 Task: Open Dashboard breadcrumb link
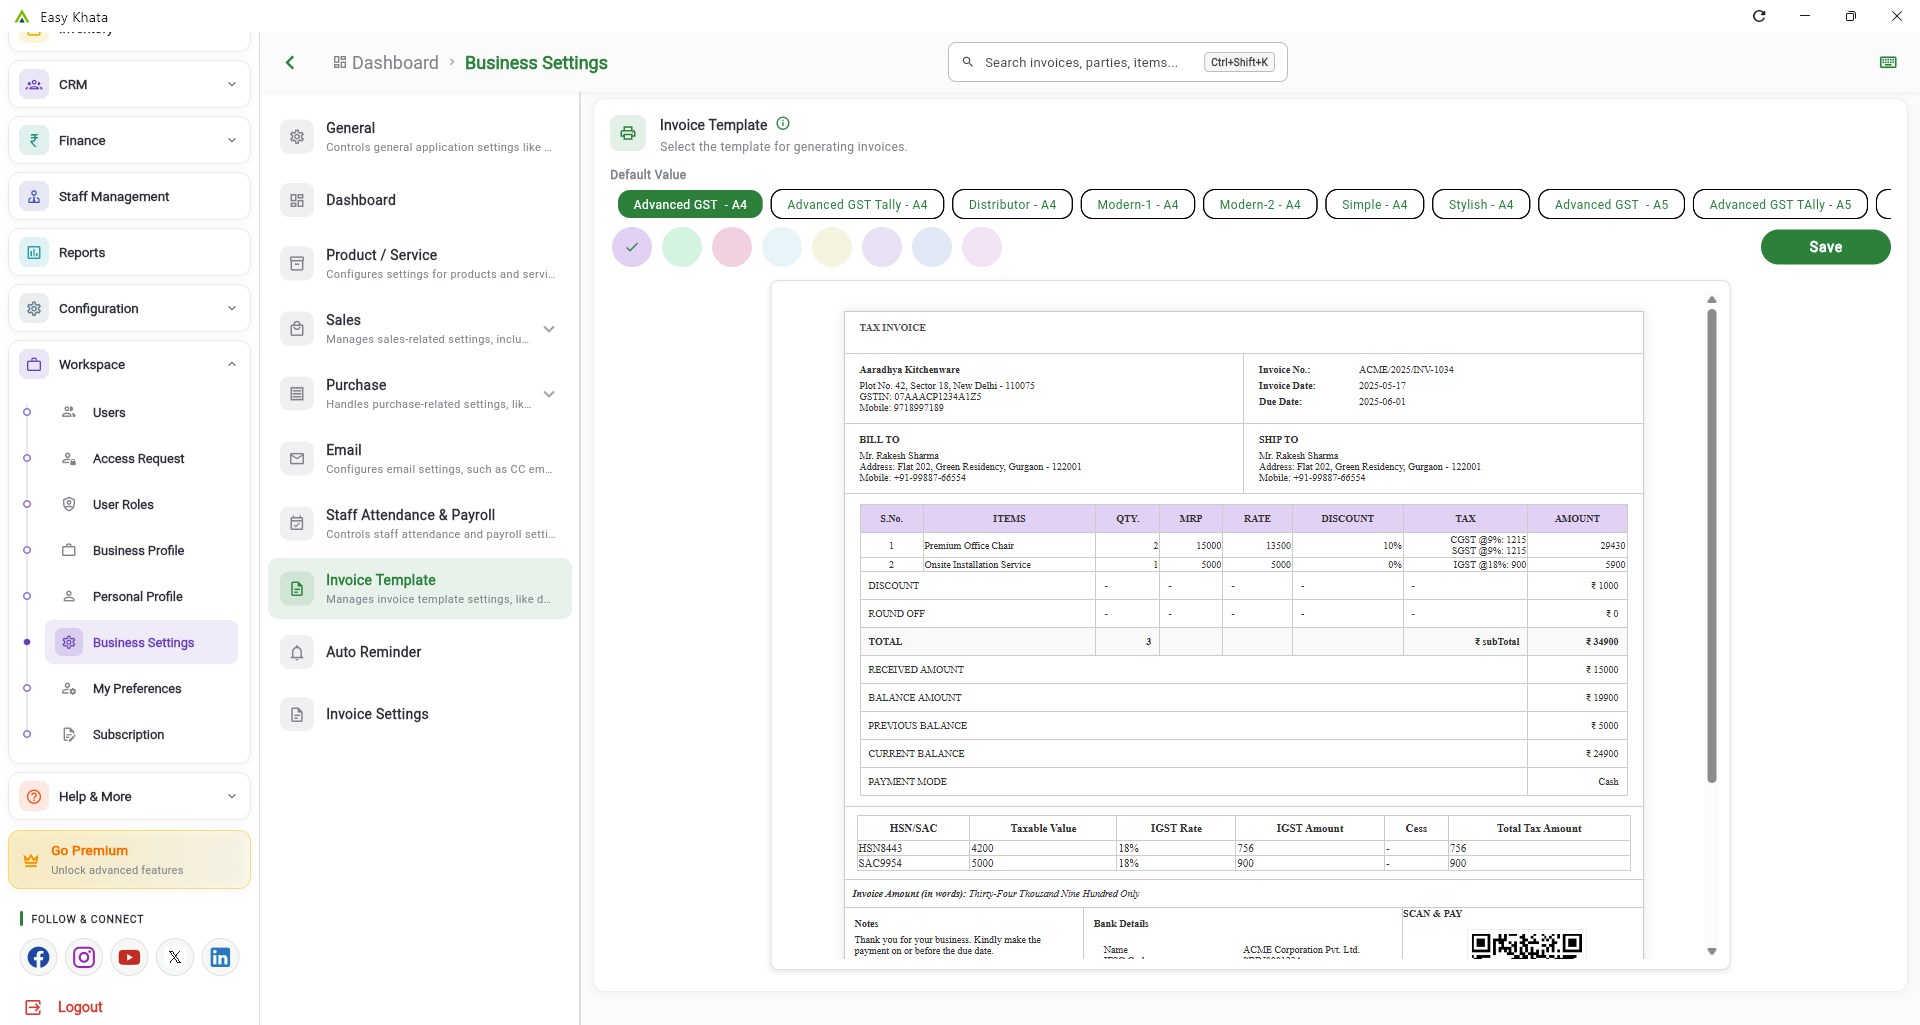click(x=385, y=63)
